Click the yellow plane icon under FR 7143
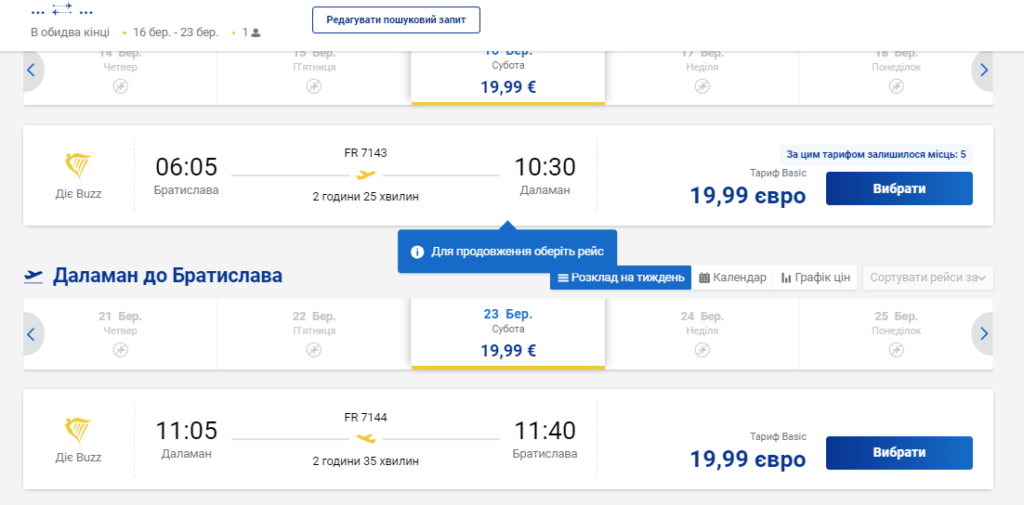The image size is (1024, 505). [366, 175]
